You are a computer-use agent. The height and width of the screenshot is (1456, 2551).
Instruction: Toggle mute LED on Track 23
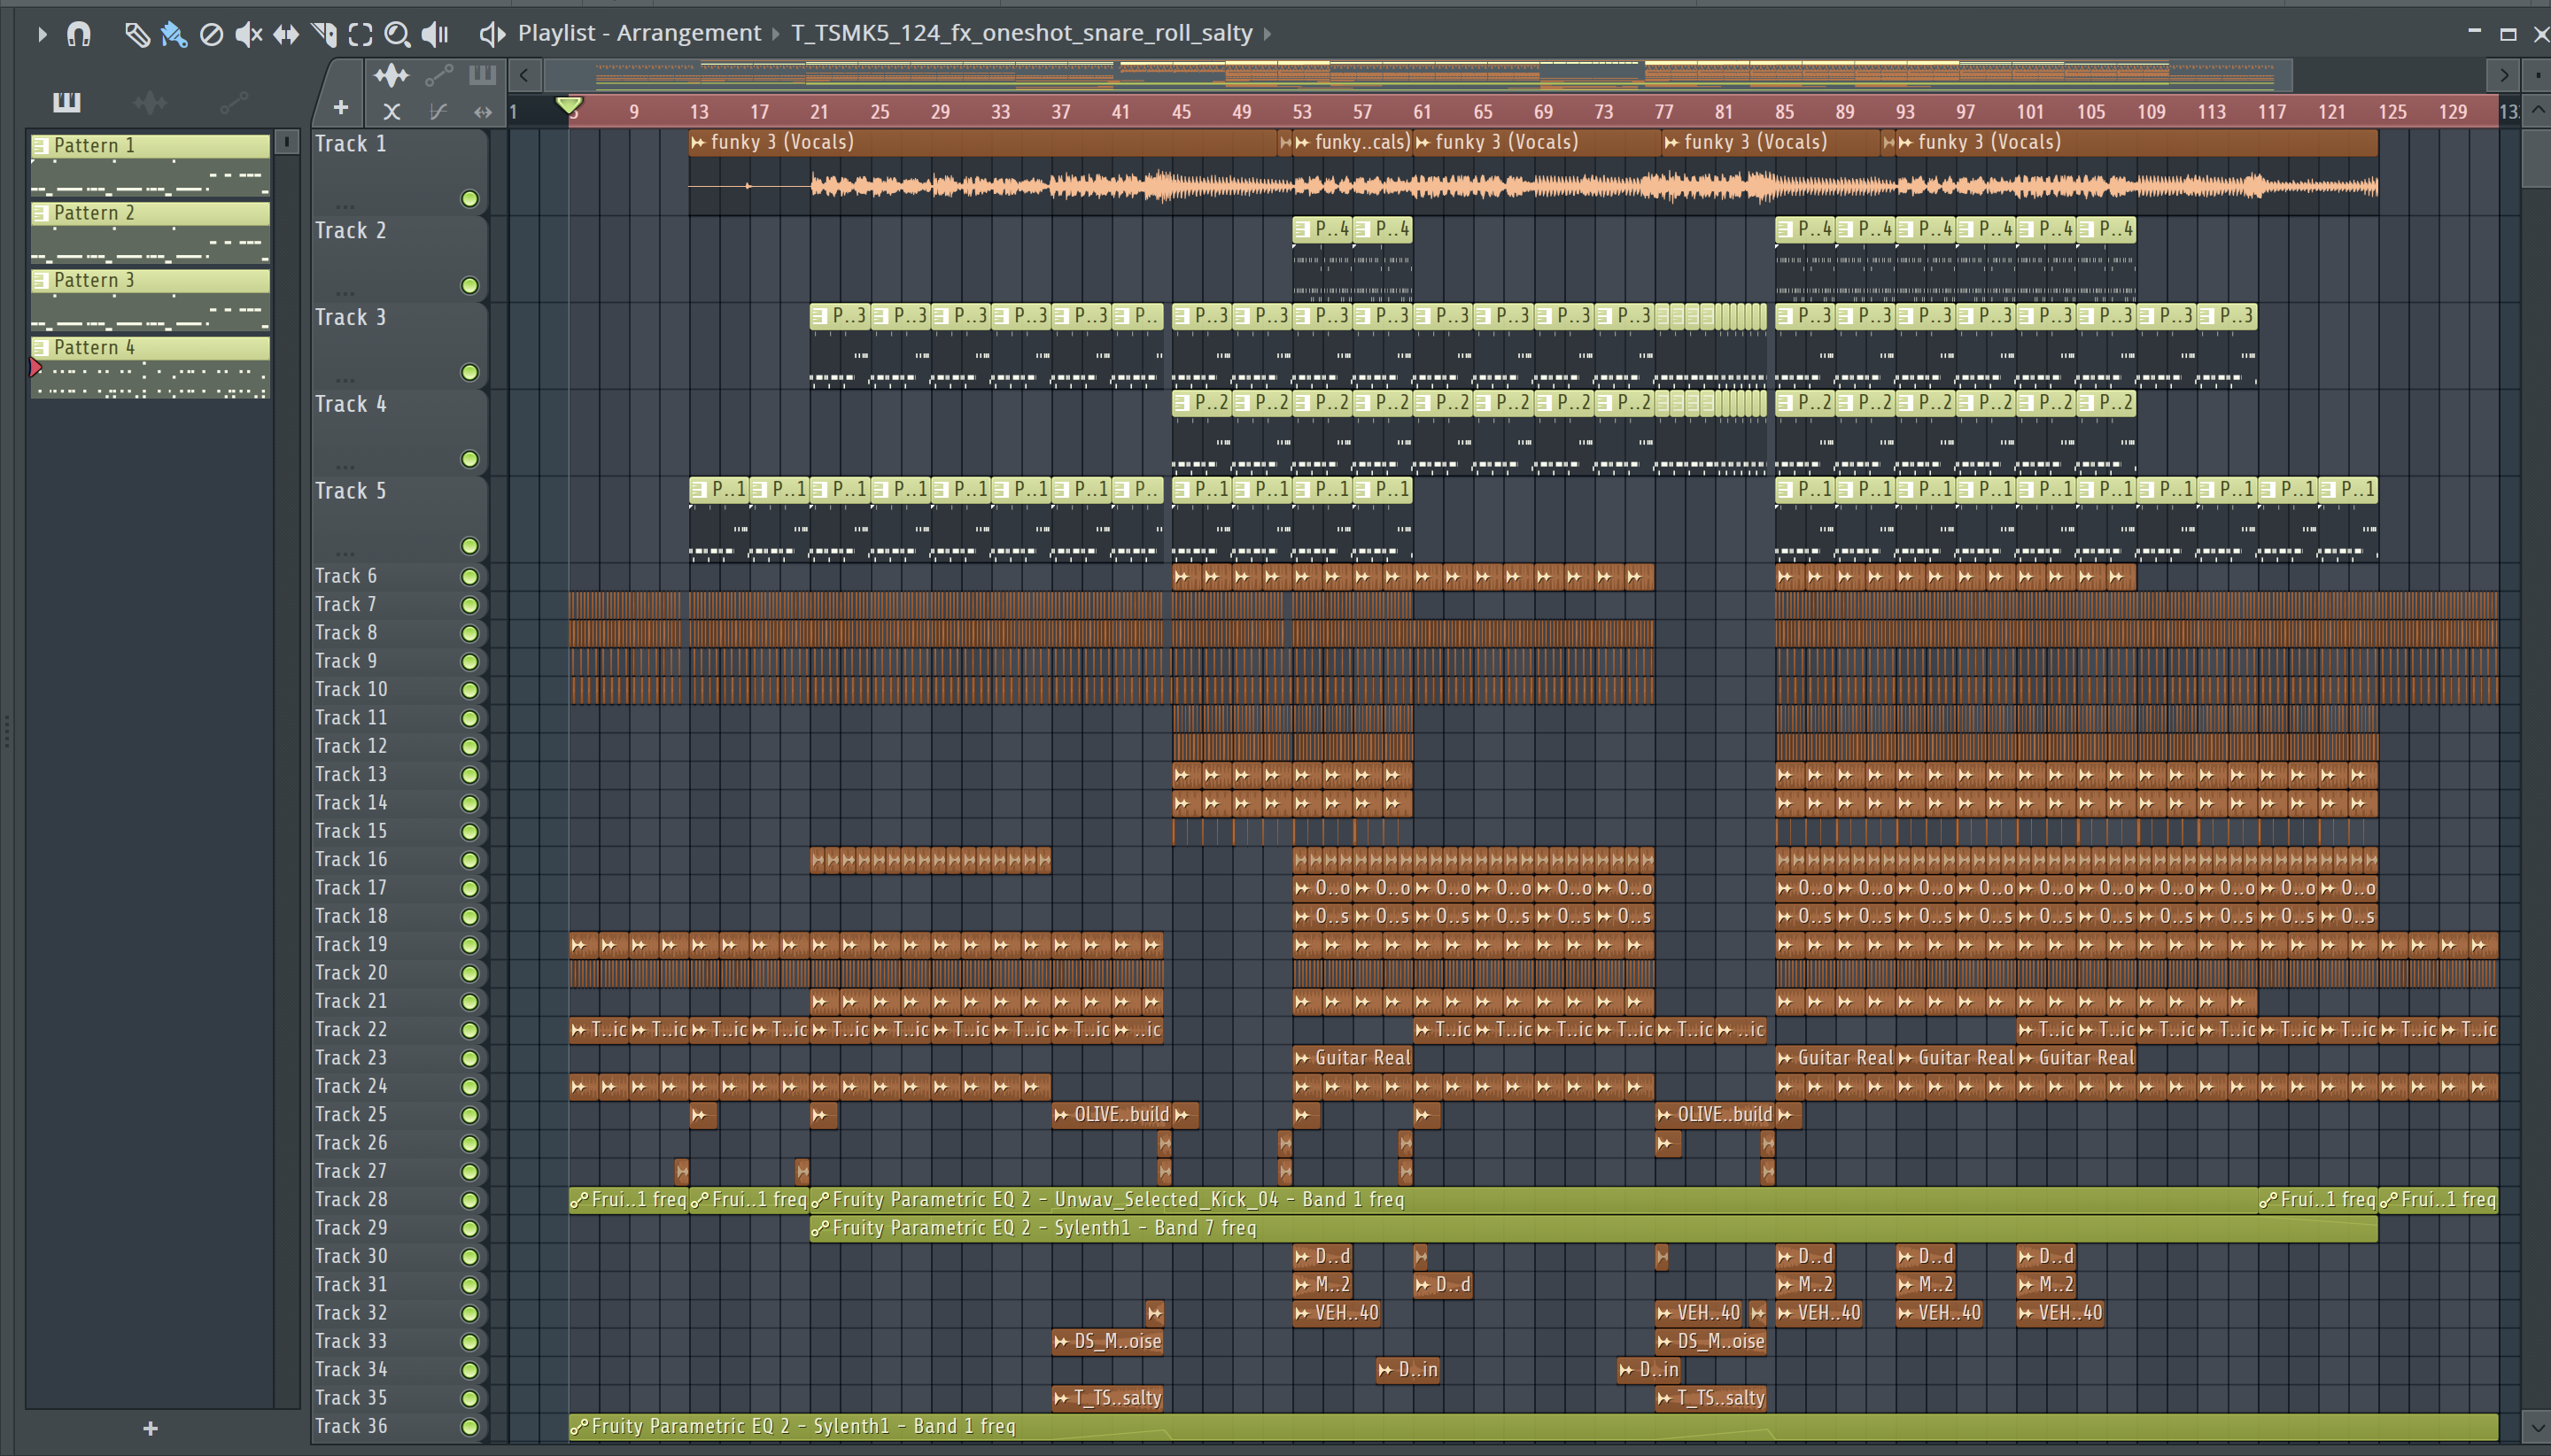click(469, 1058)
